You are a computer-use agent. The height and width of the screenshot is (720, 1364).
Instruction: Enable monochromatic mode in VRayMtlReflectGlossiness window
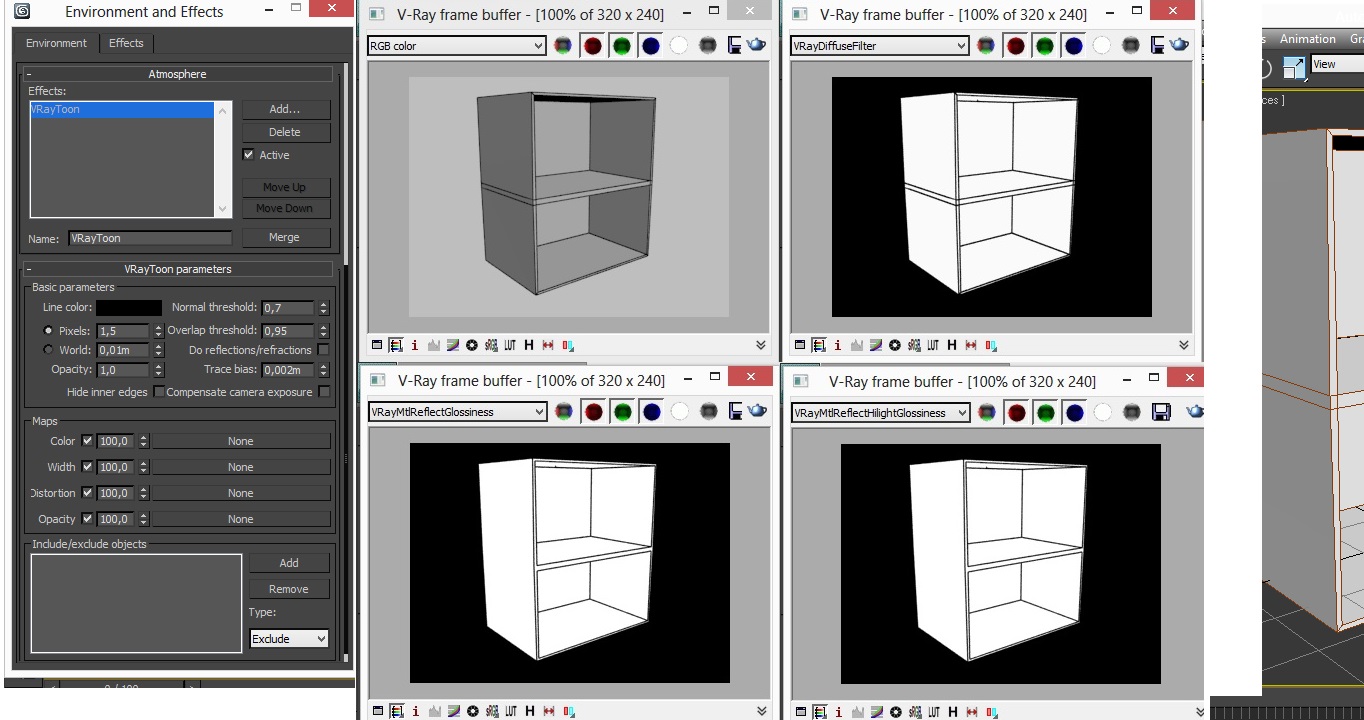pos(708,411)
